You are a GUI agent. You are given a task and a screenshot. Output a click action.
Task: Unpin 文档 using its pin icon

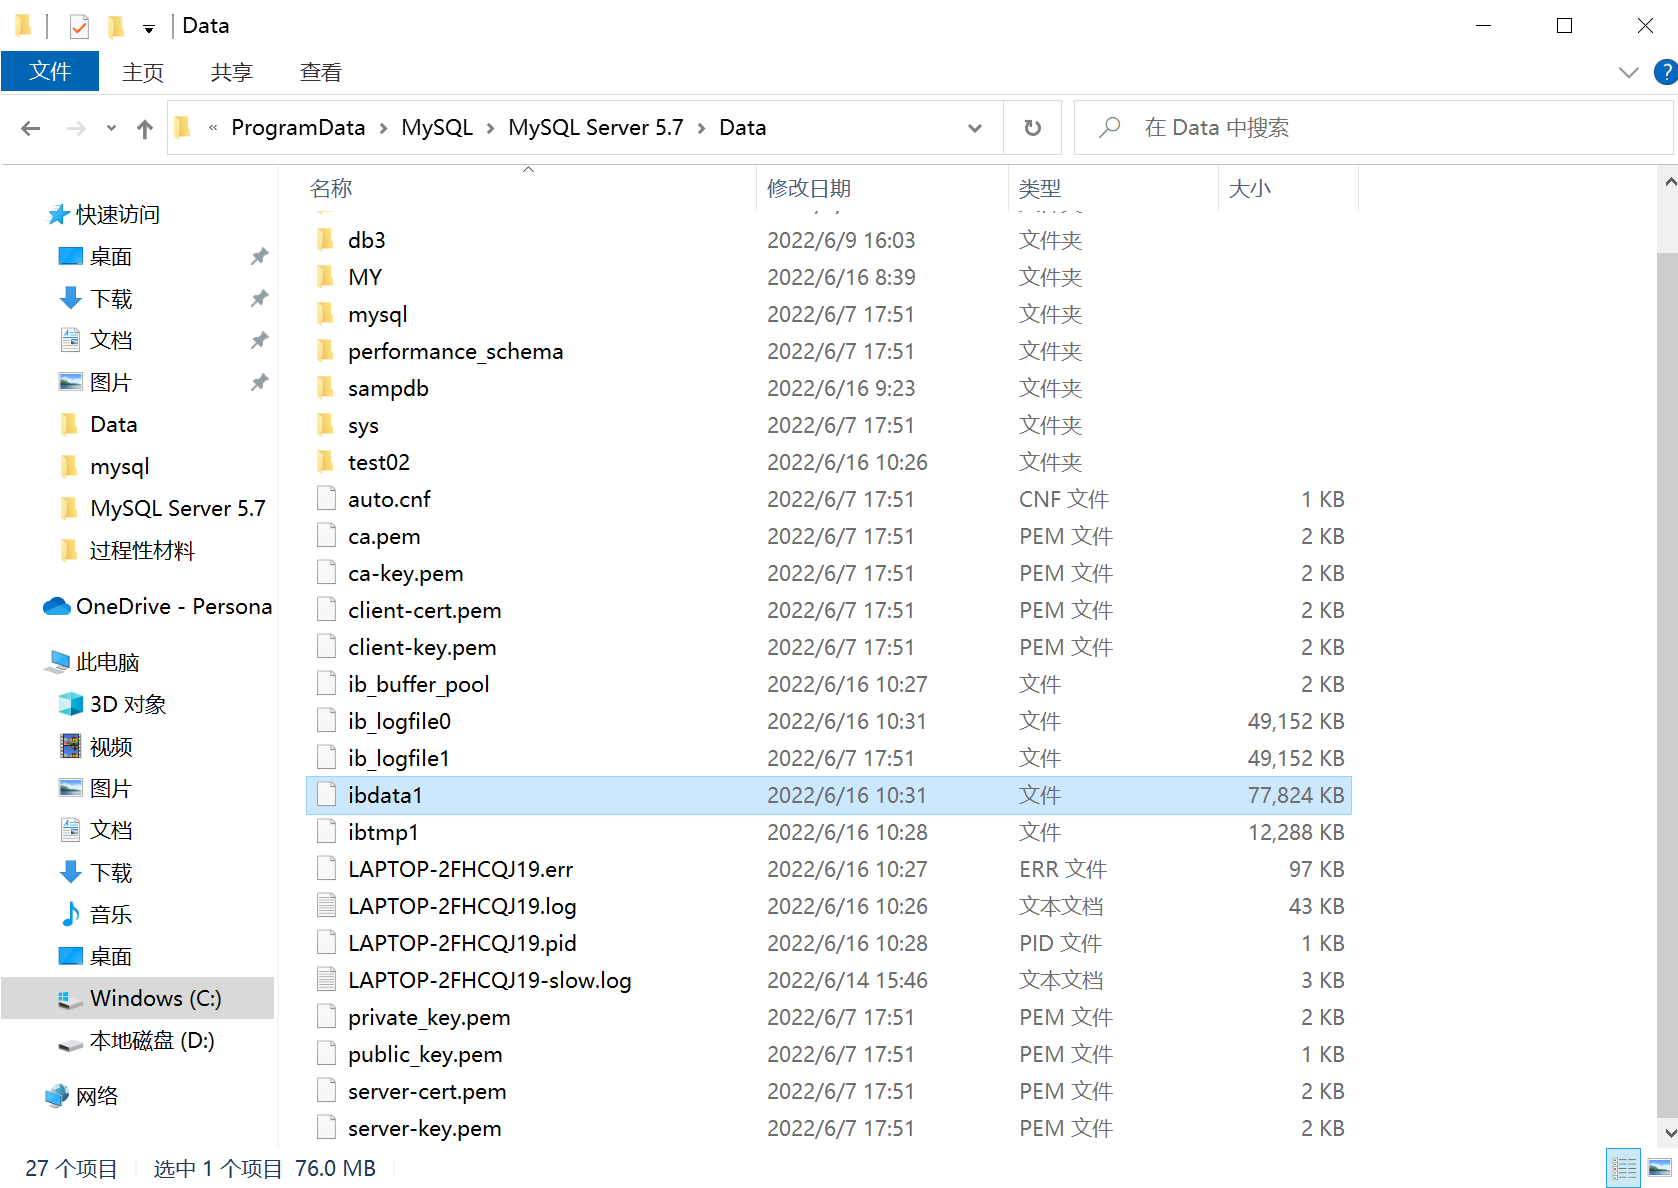coord(259,340)
